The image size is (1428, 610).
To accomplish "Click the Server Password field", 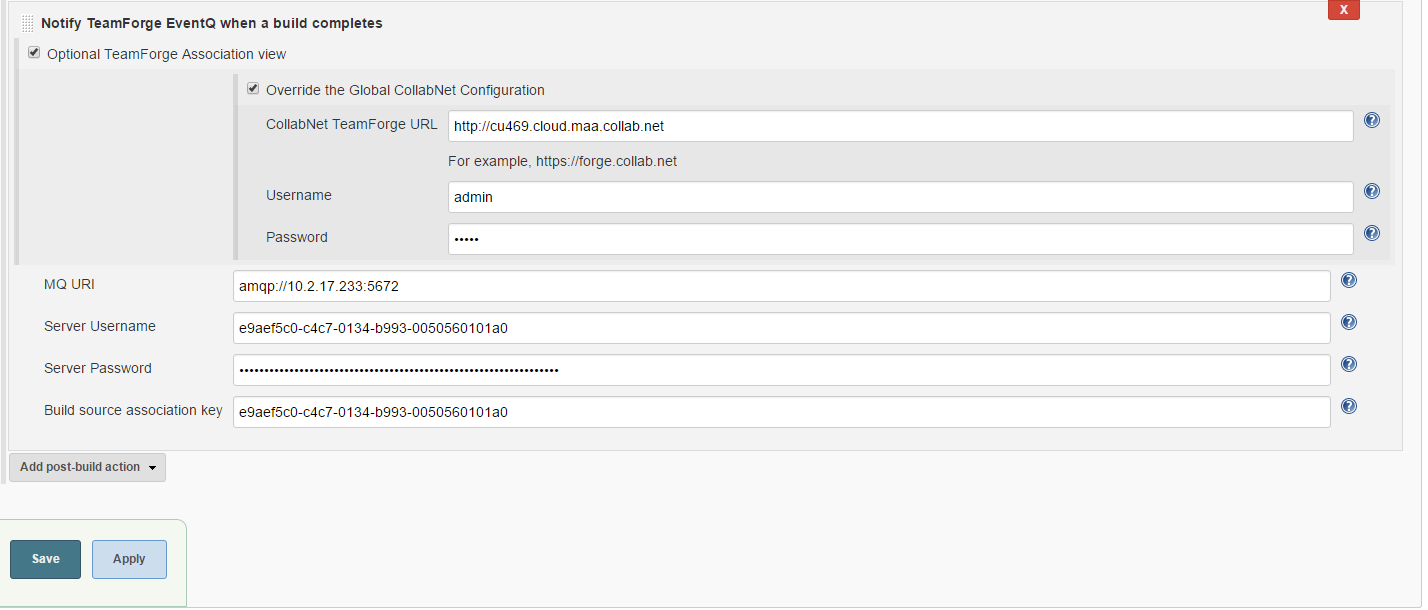I will 781,370.
